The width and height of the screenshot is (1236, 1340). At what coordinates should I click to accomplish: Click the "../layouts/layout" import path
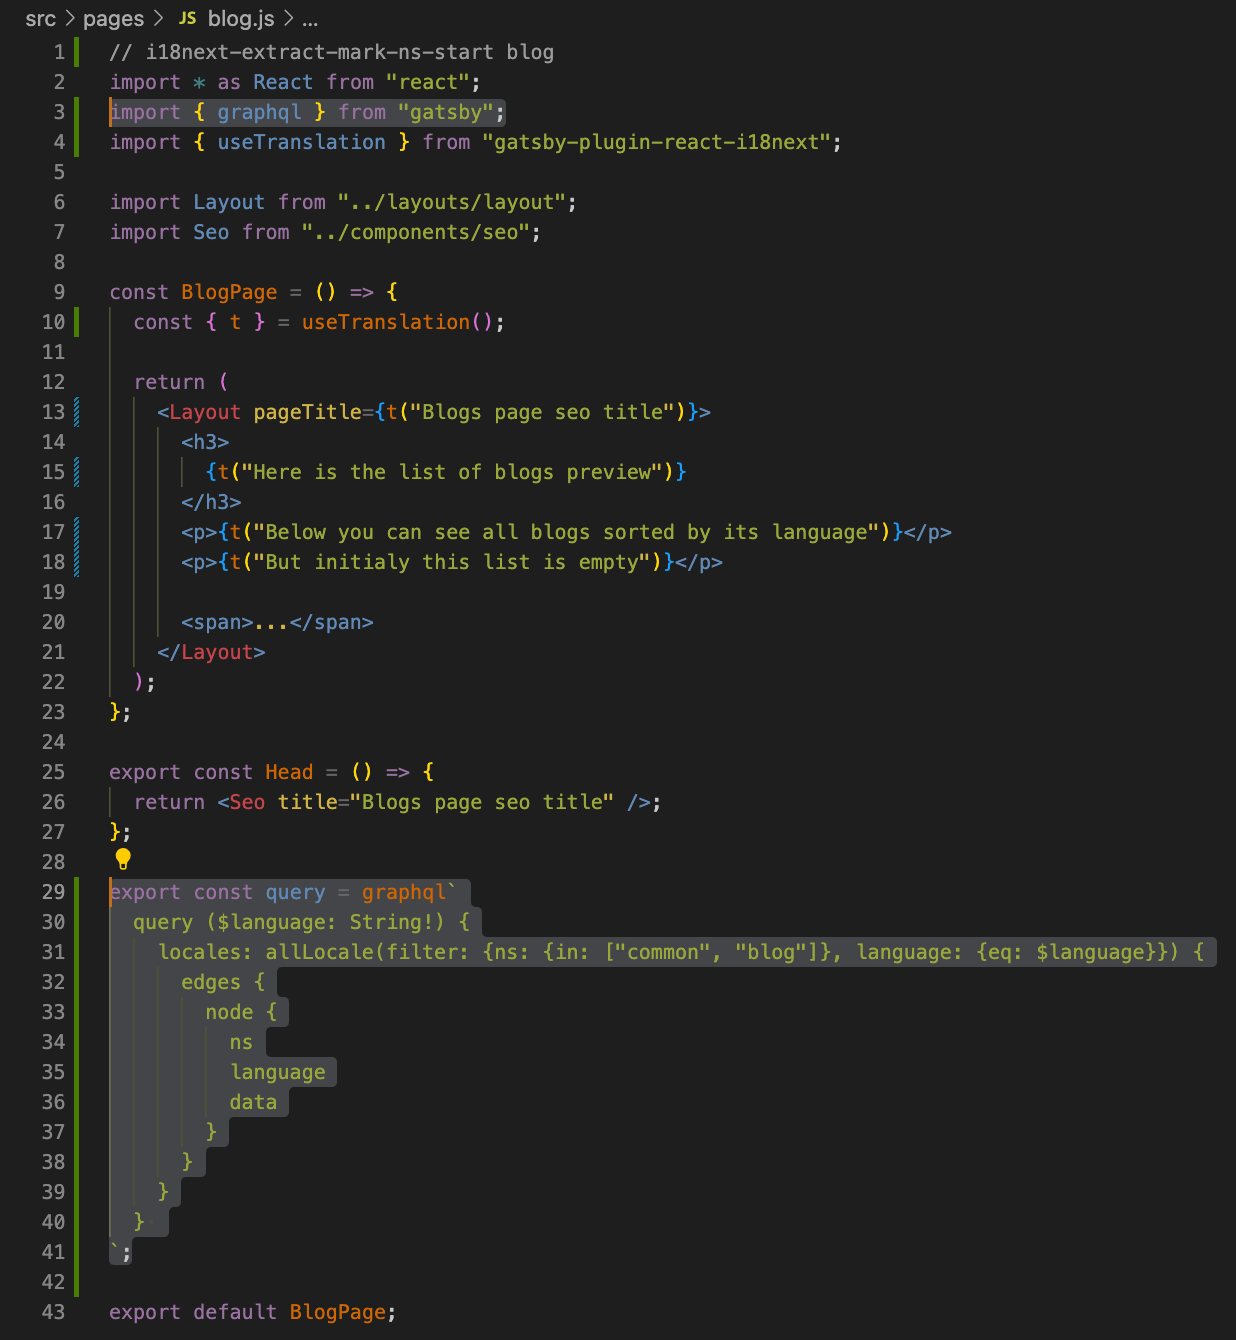(452, 202)
